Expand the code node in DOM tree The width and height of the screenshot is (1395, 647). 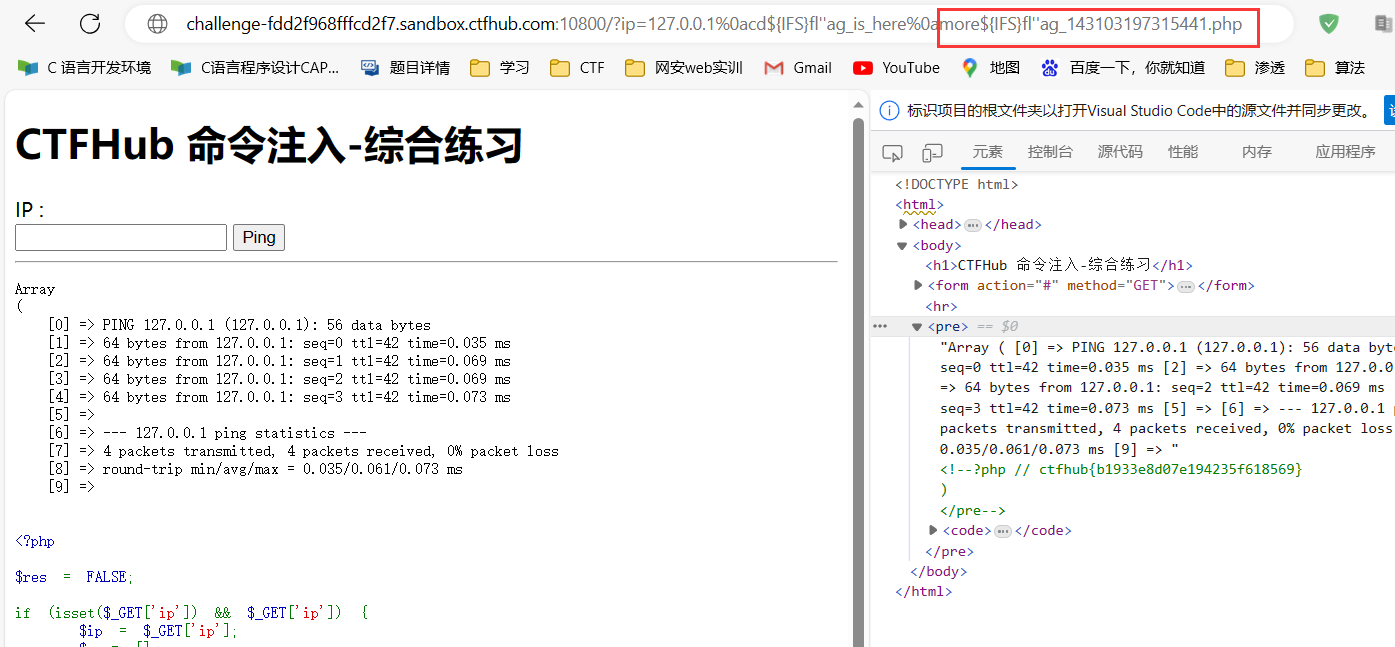934,531
